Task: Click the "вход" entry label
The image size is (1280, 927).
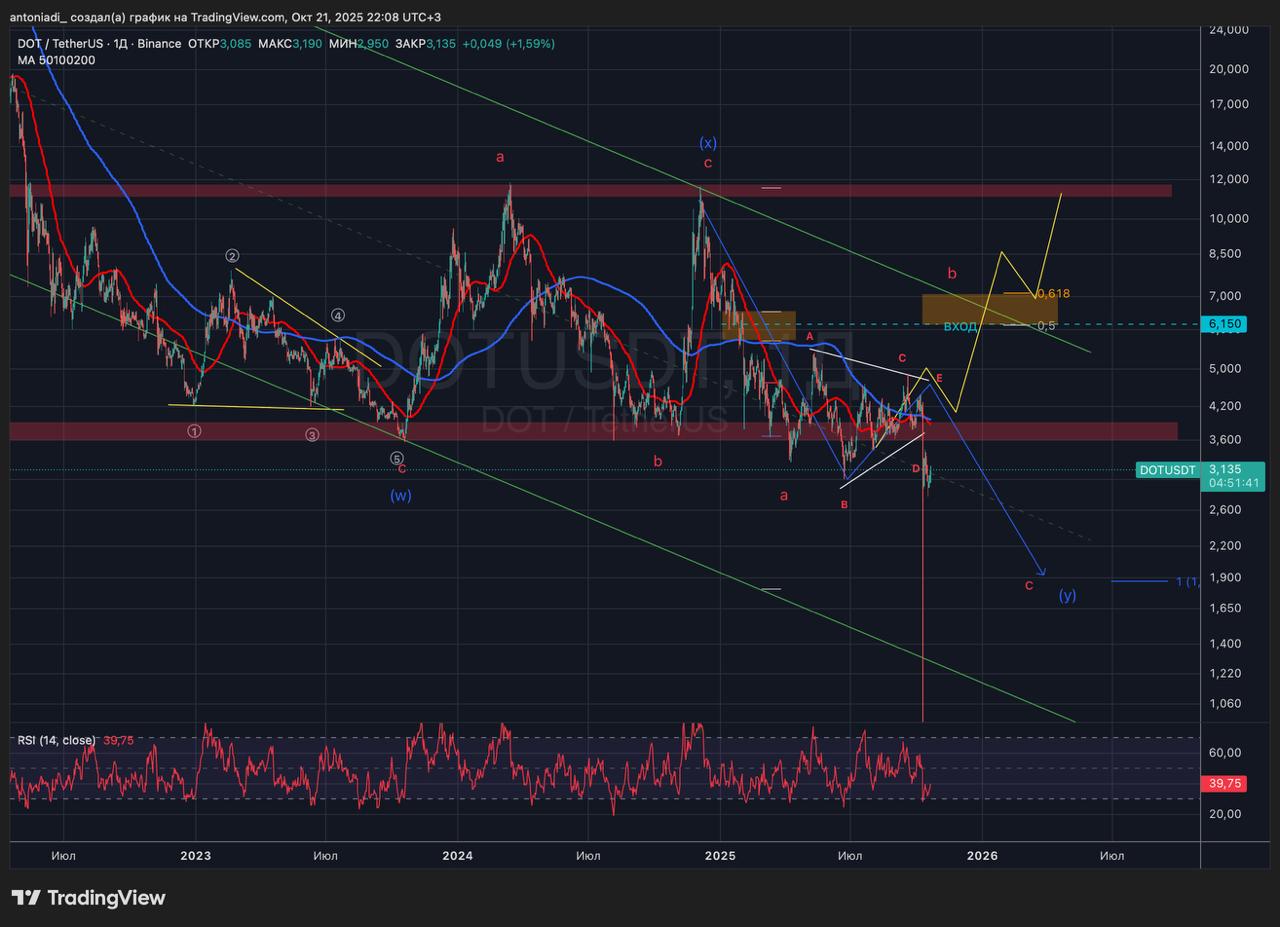Action: tap(960, 326)
